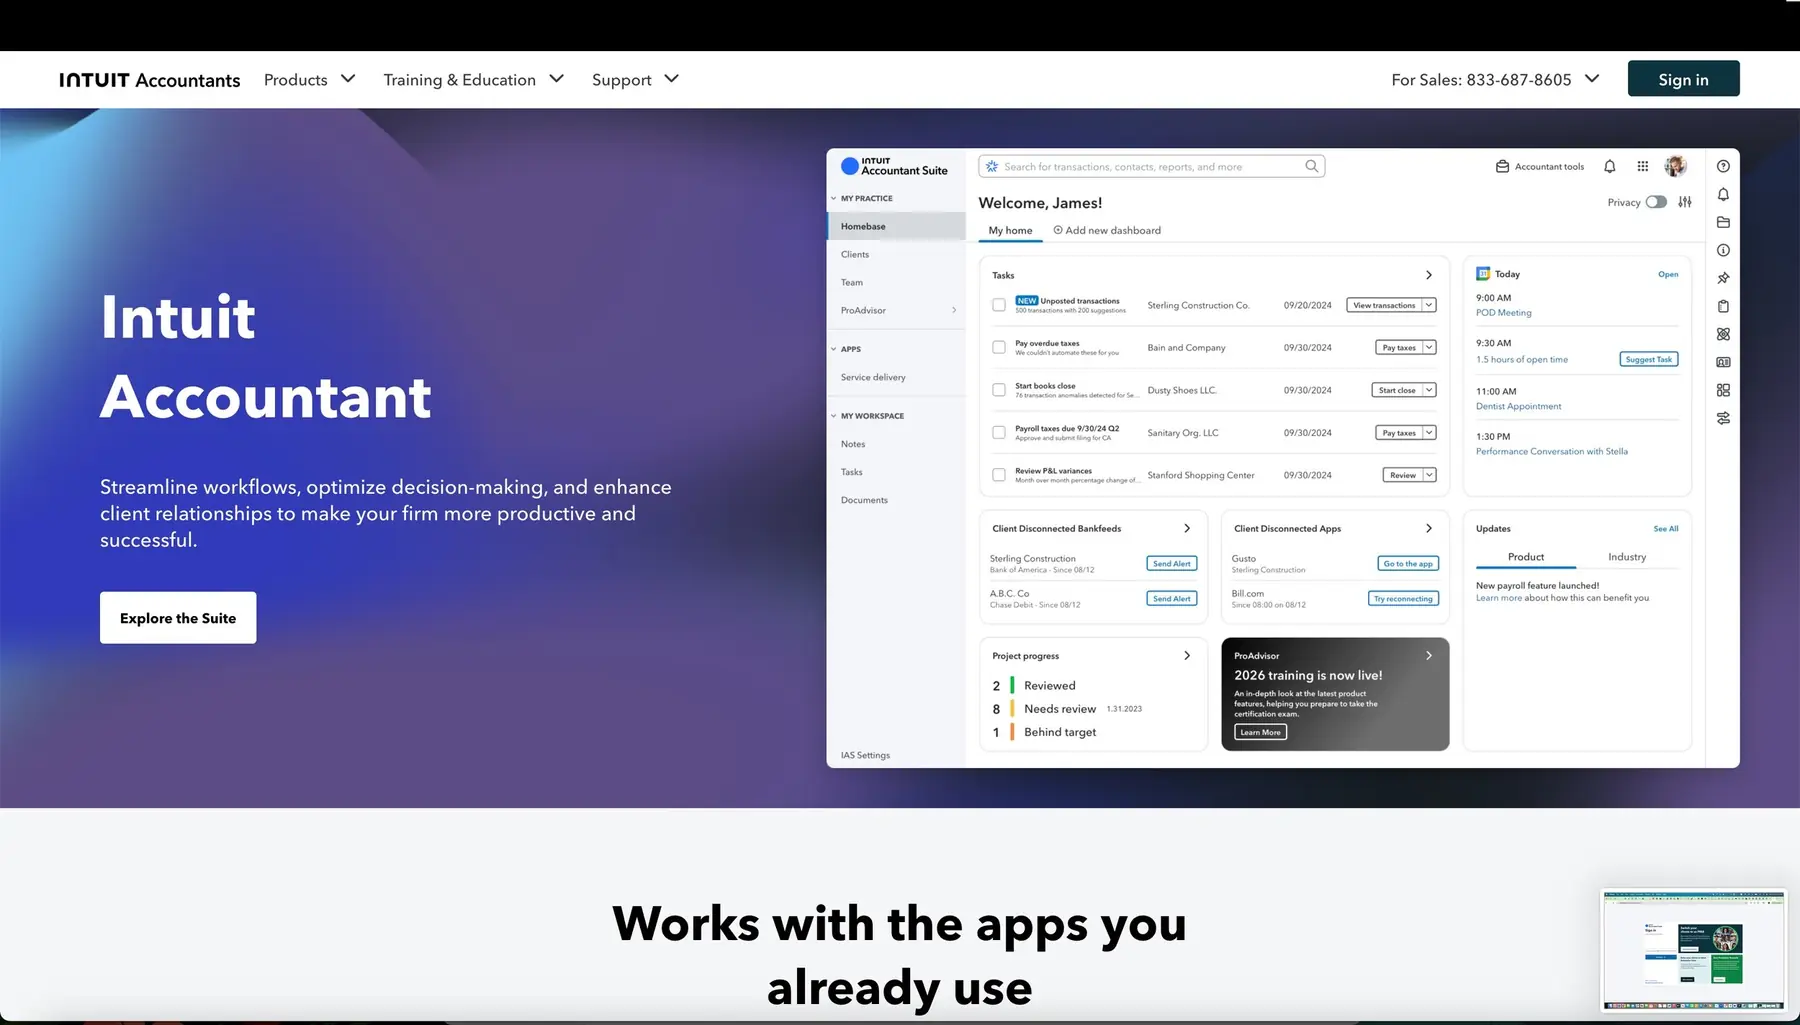The height and width of the screenshot is (1025, 1800).
Task: Open the folder icon in the right rail
Action: click(1723, 223)
